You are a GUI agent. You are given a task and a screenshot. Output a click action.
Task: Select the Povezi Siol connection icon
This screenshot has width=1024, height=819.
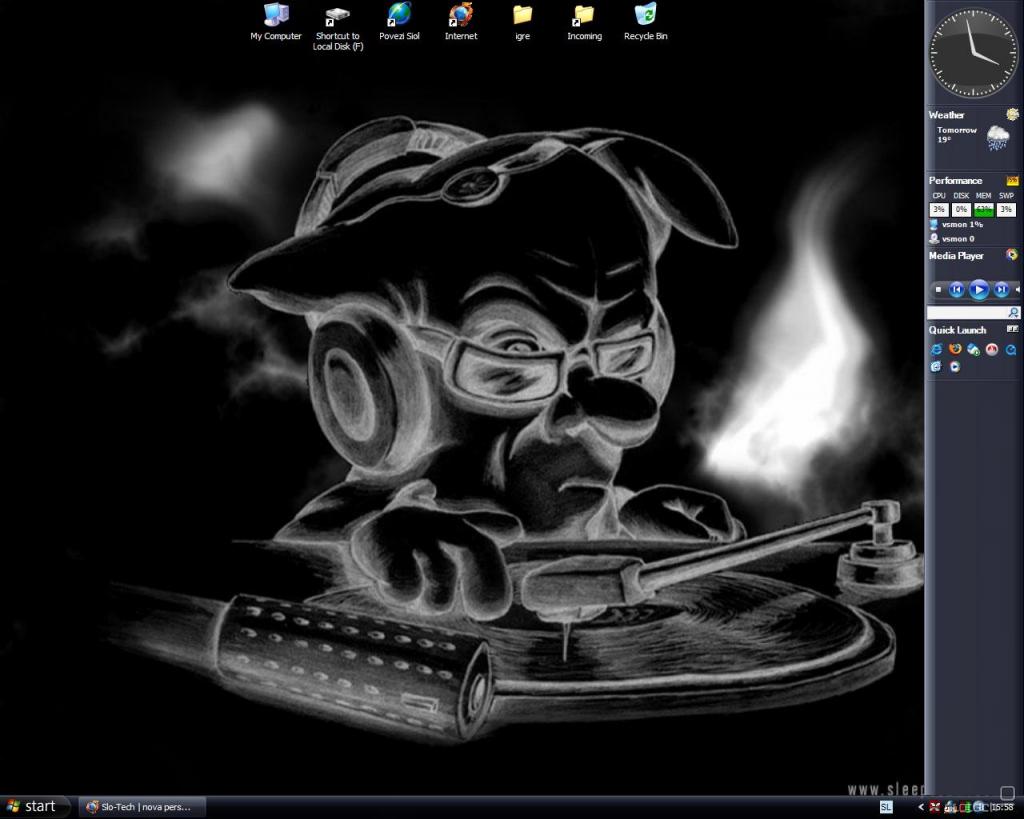click(x=399, y=22)
